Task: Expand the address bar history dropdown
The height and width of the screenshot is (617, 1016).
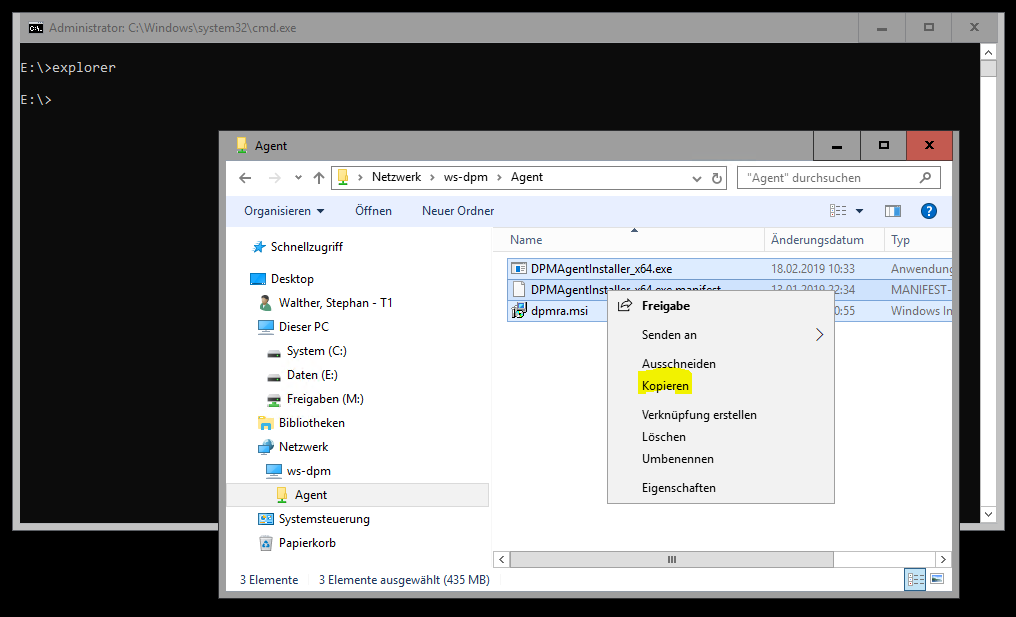Action: (697, 178)
